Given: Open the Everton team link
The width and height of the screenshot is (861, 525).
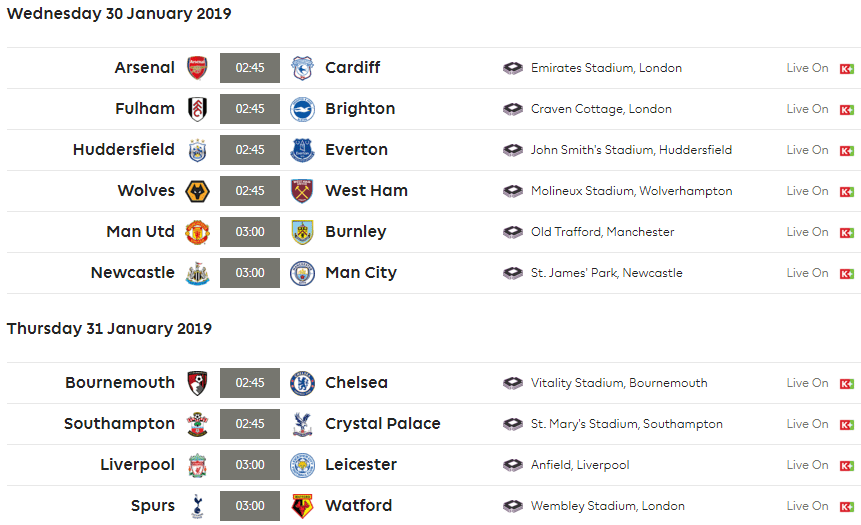Looking at the screenshot, I should (356, 149).
